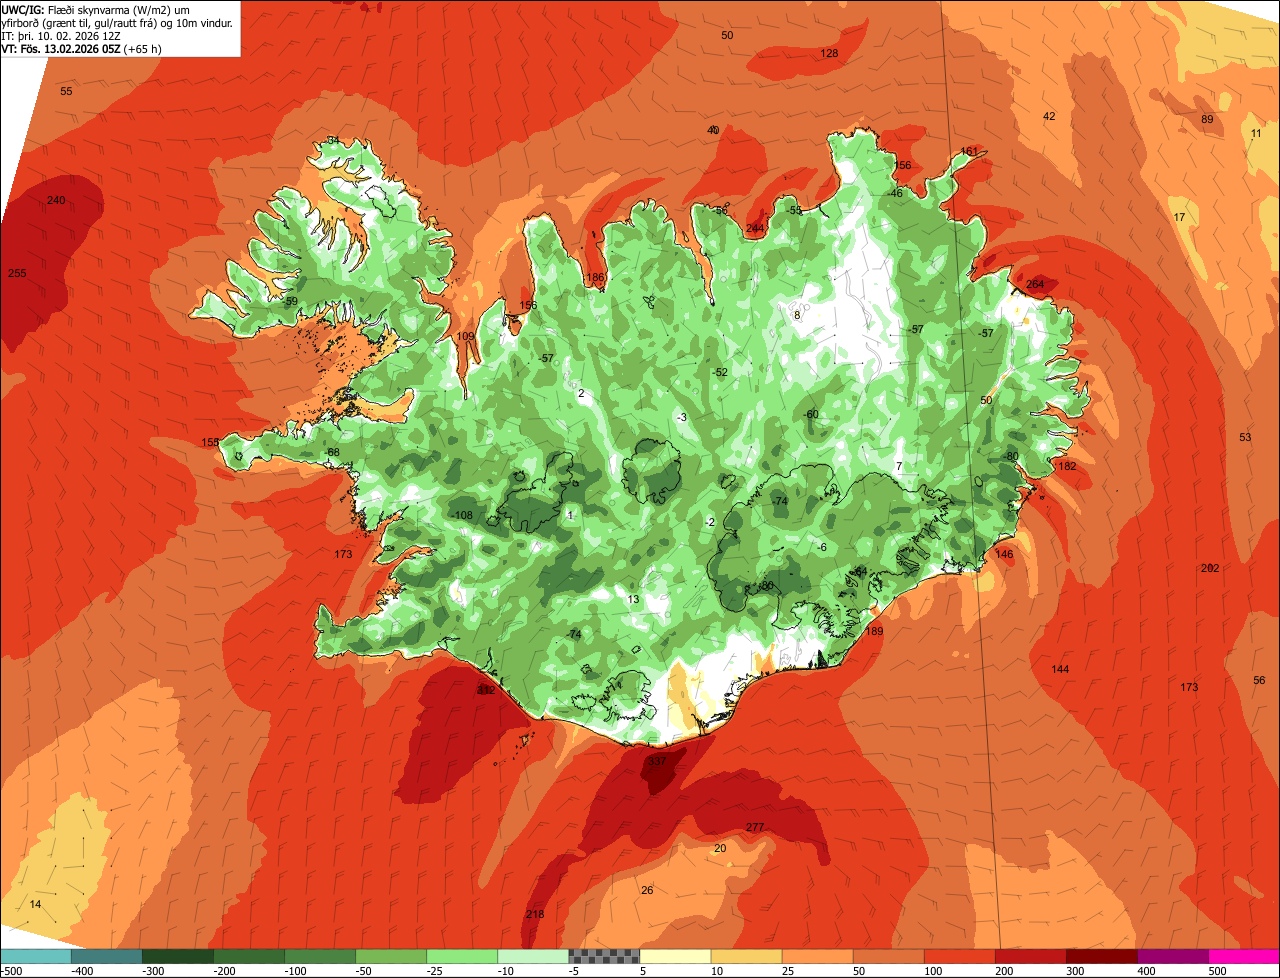Click the checkered grey swatch between -5 and 5
1280x978 pixels.
[x=604, y=956]
